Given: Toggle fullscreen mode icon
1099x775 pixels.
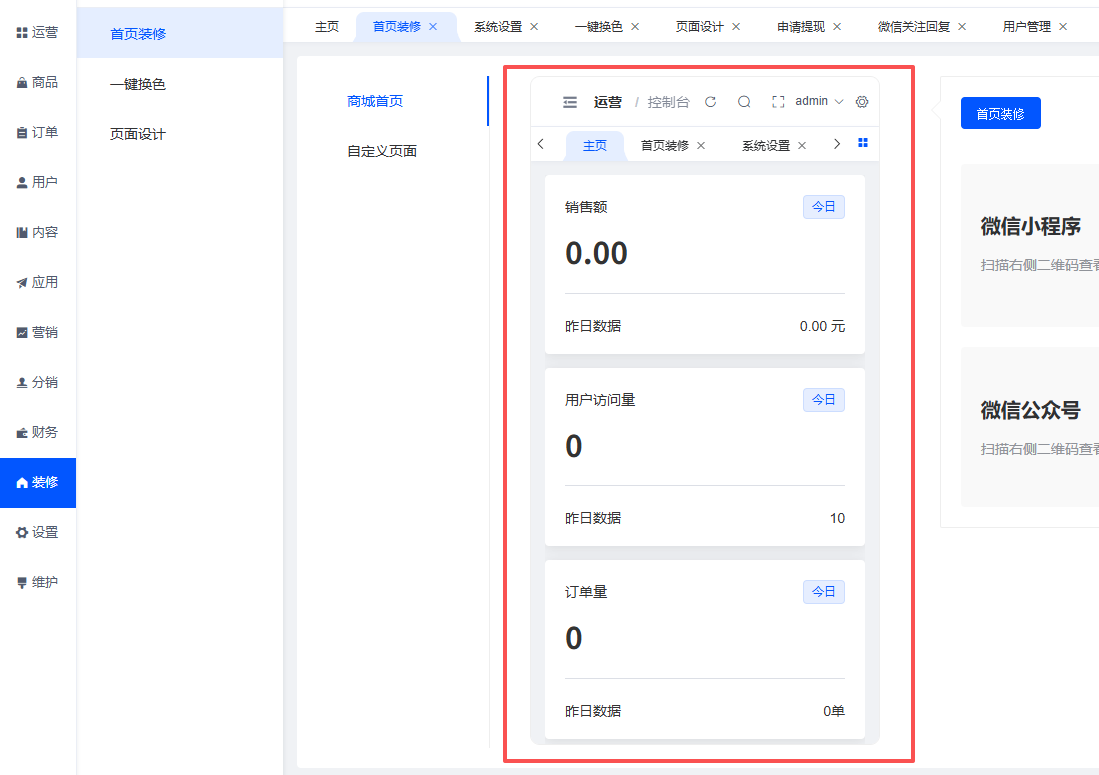Looking at the screenshot, I should pyautogui.click(x=778, y=102).
